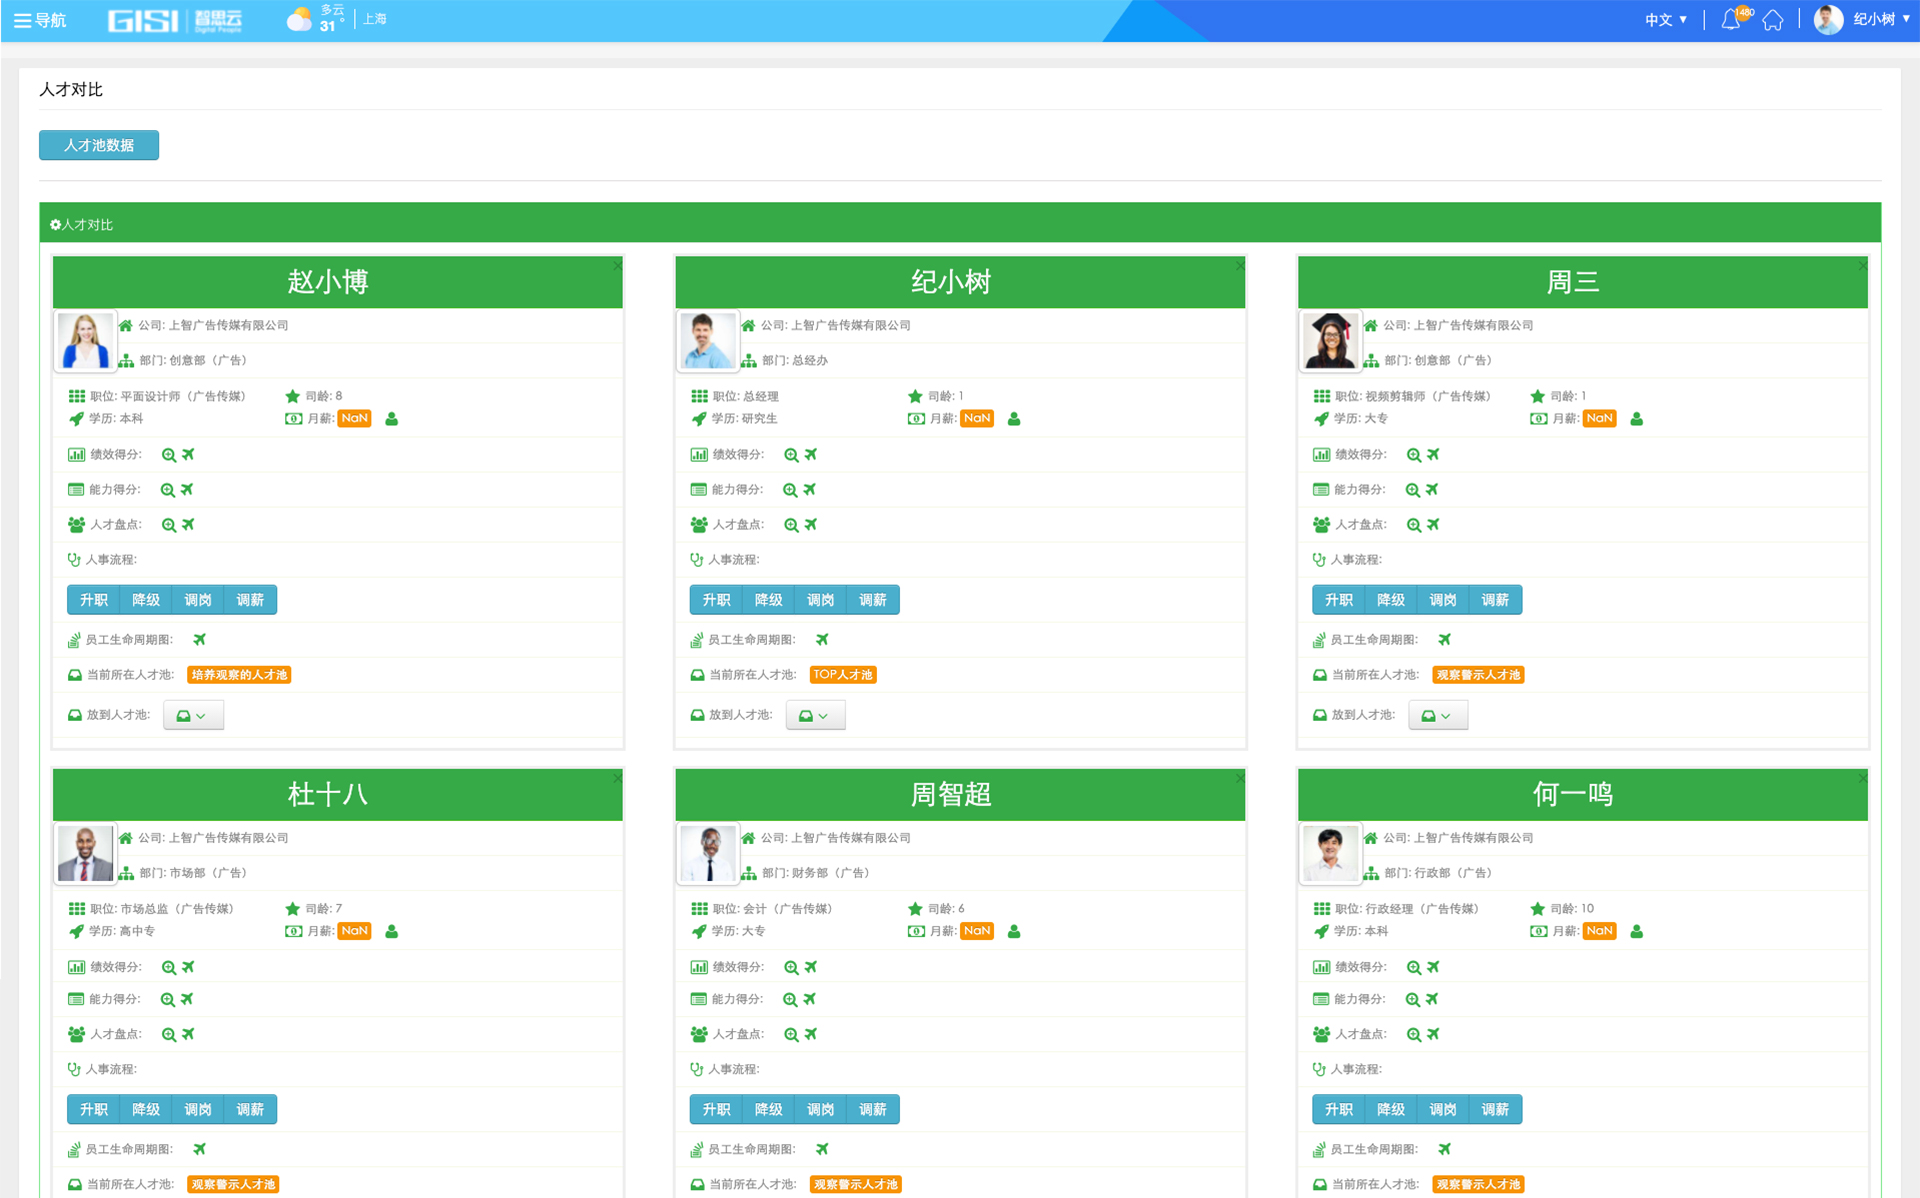Click 调薪 button on 周三 card
Screen dimensions: 1920x1198
tap(1495, 600)
